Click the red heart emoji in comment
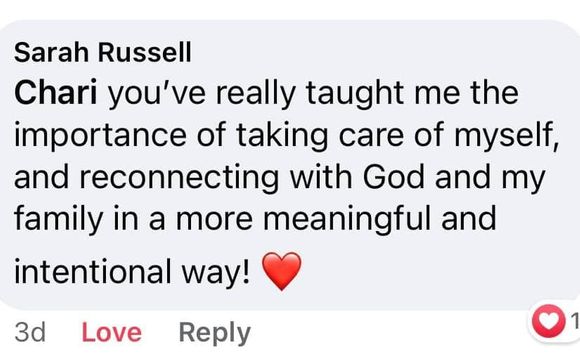Screen dimensions: 580x362 (281, 271)
